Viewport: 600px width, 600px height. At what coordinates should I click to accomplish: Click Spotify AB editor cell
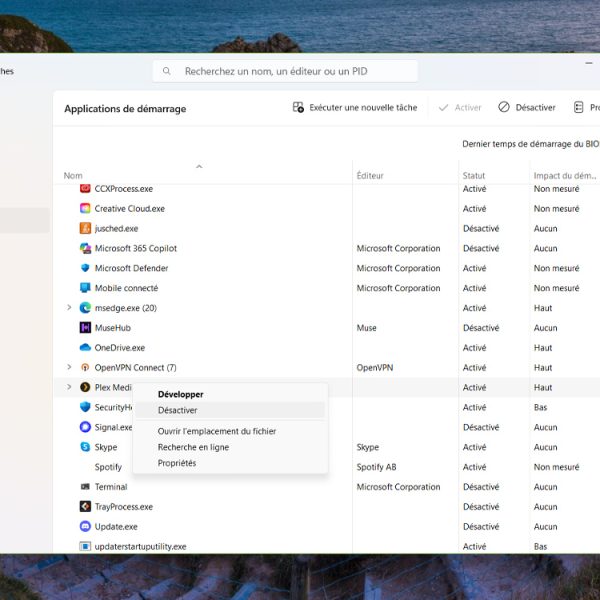pyautogui.click(x=376, y=467)
